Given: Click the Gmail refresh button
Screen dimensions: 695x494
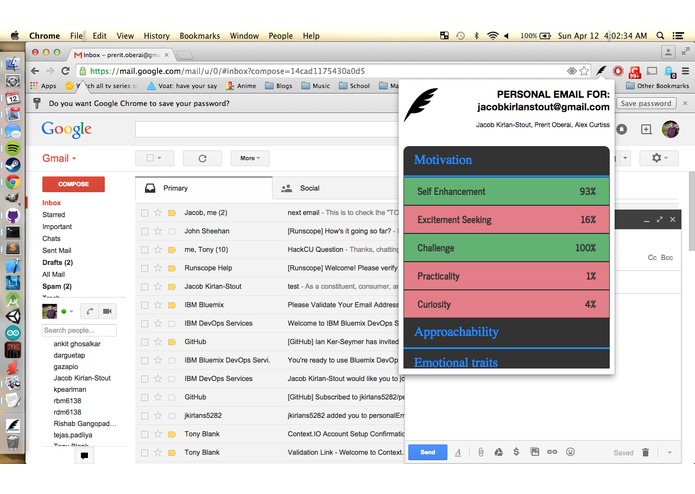Looking at the screenshot, I should (x=202, y=158).
